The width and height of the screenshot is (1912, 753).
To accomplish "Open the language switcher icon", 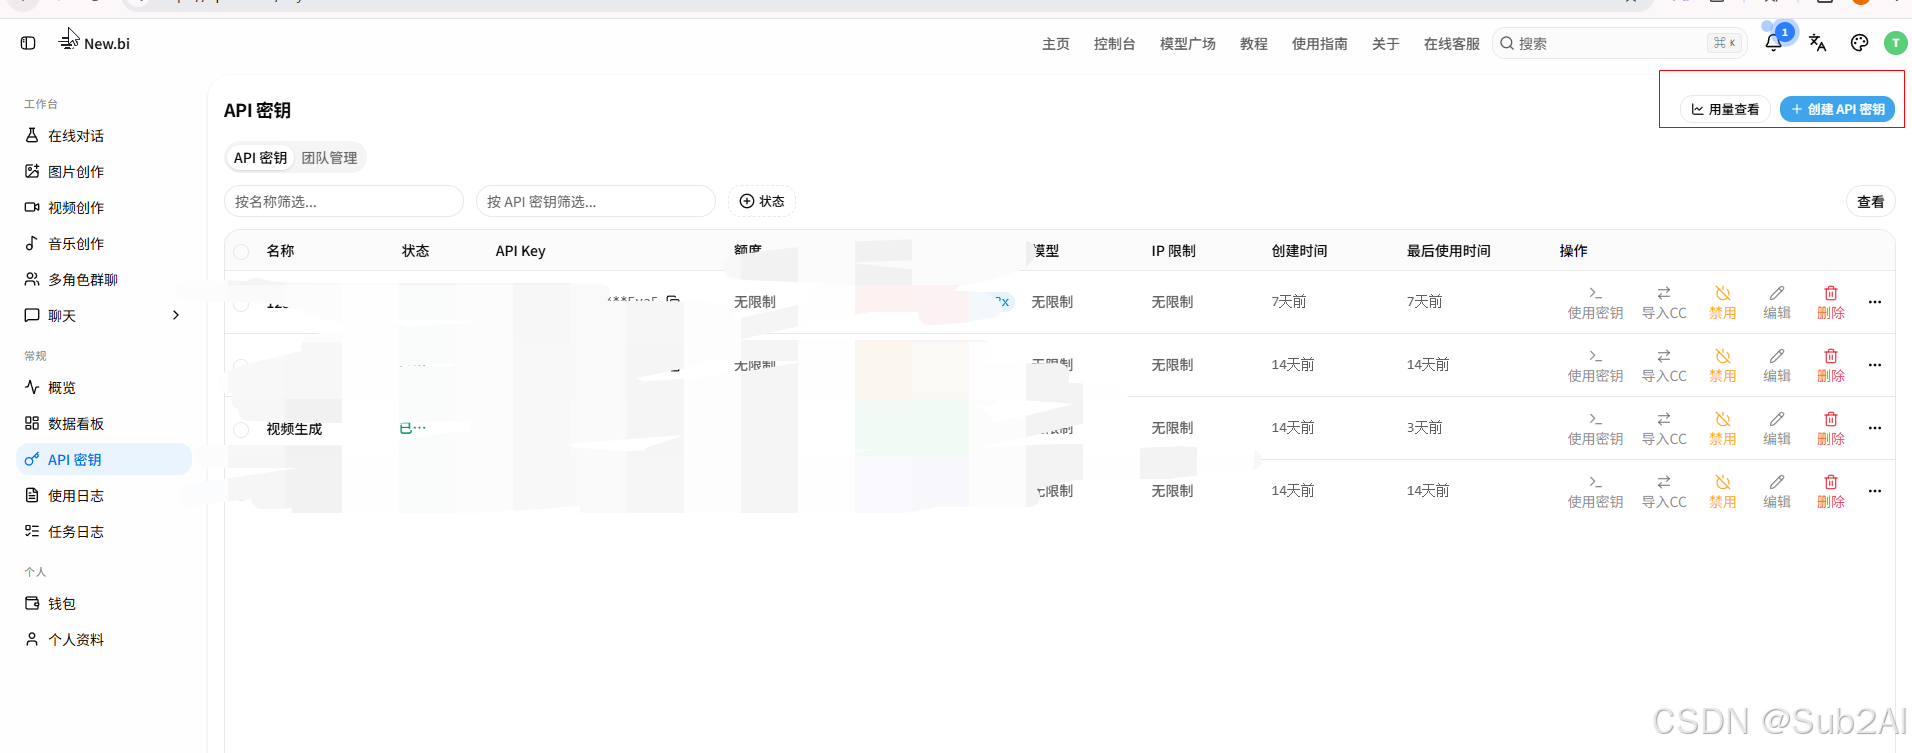I will 1818,43.
